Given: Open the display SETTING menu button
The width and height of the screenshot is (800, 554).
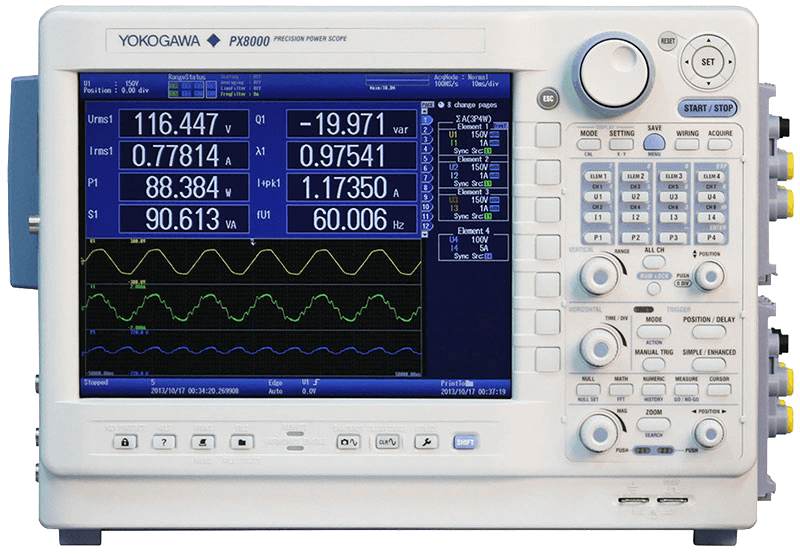Looking at the screenshot, I should (x=622, y=144).
